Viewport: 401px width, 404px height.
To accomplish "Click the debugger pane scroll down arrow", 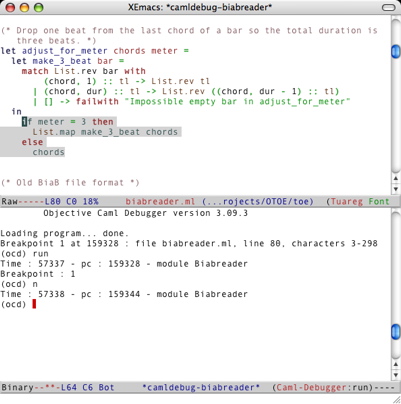I will click(396, 375).
